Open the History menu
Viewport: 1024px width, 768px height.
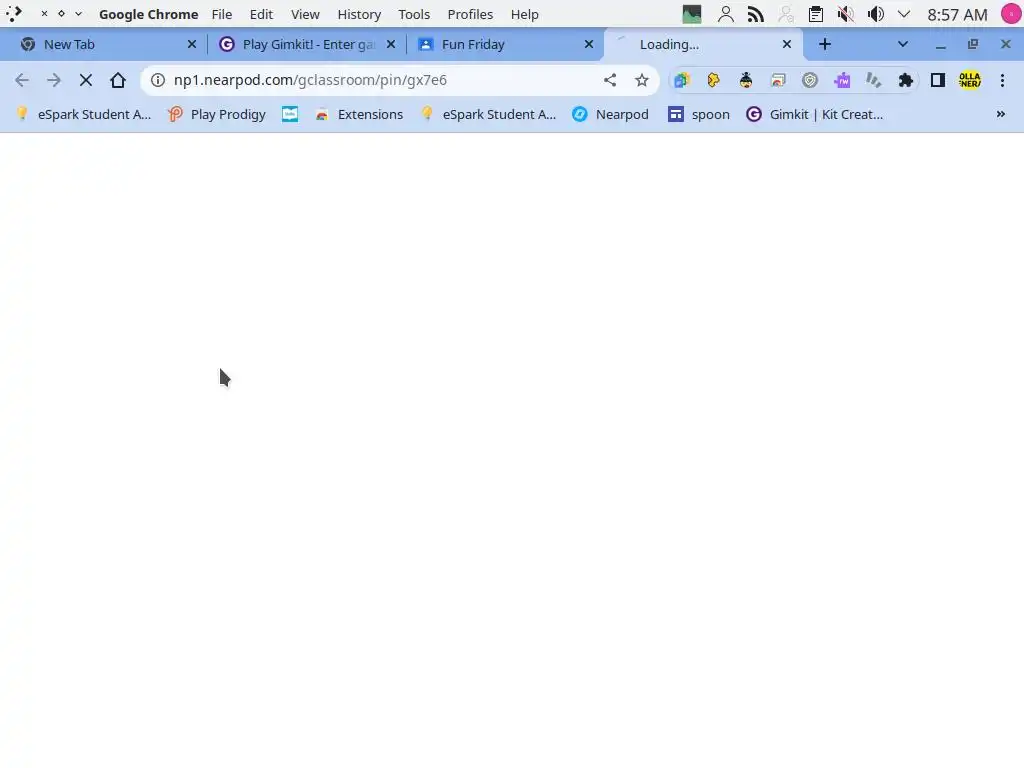359,14
